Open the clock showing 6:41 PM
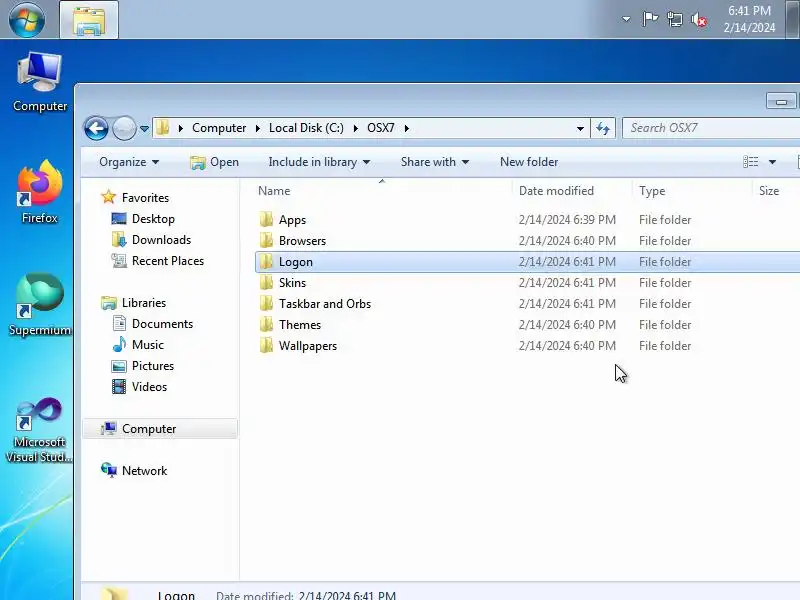 click(x=749, y=19)
